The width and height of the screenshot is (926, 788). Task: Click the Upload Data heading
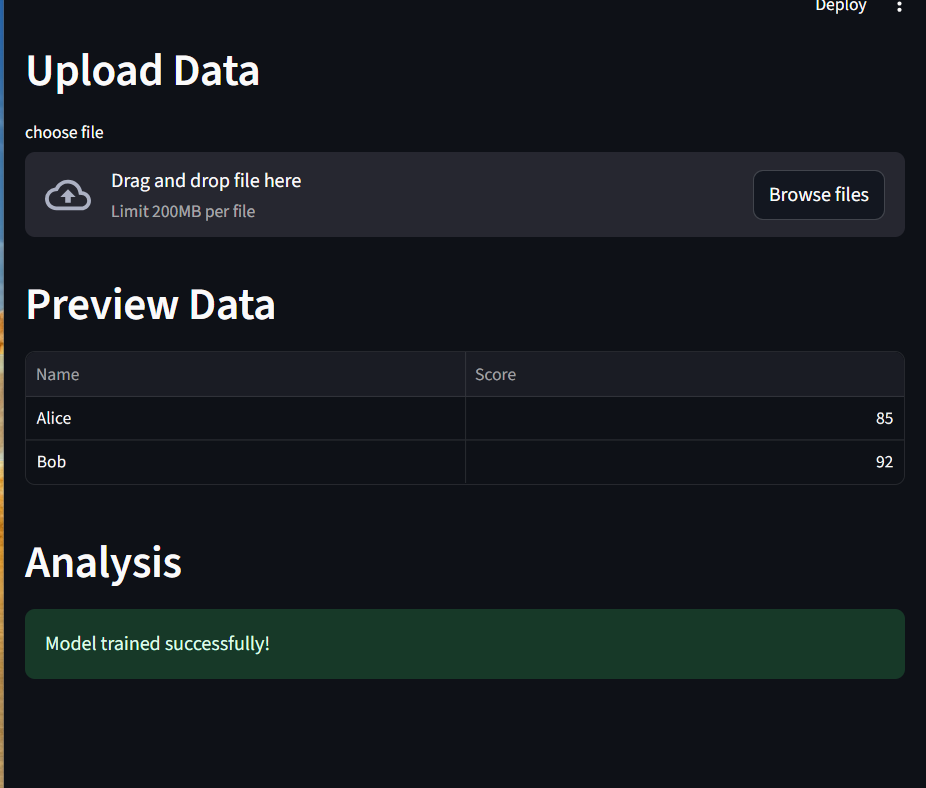143,71
